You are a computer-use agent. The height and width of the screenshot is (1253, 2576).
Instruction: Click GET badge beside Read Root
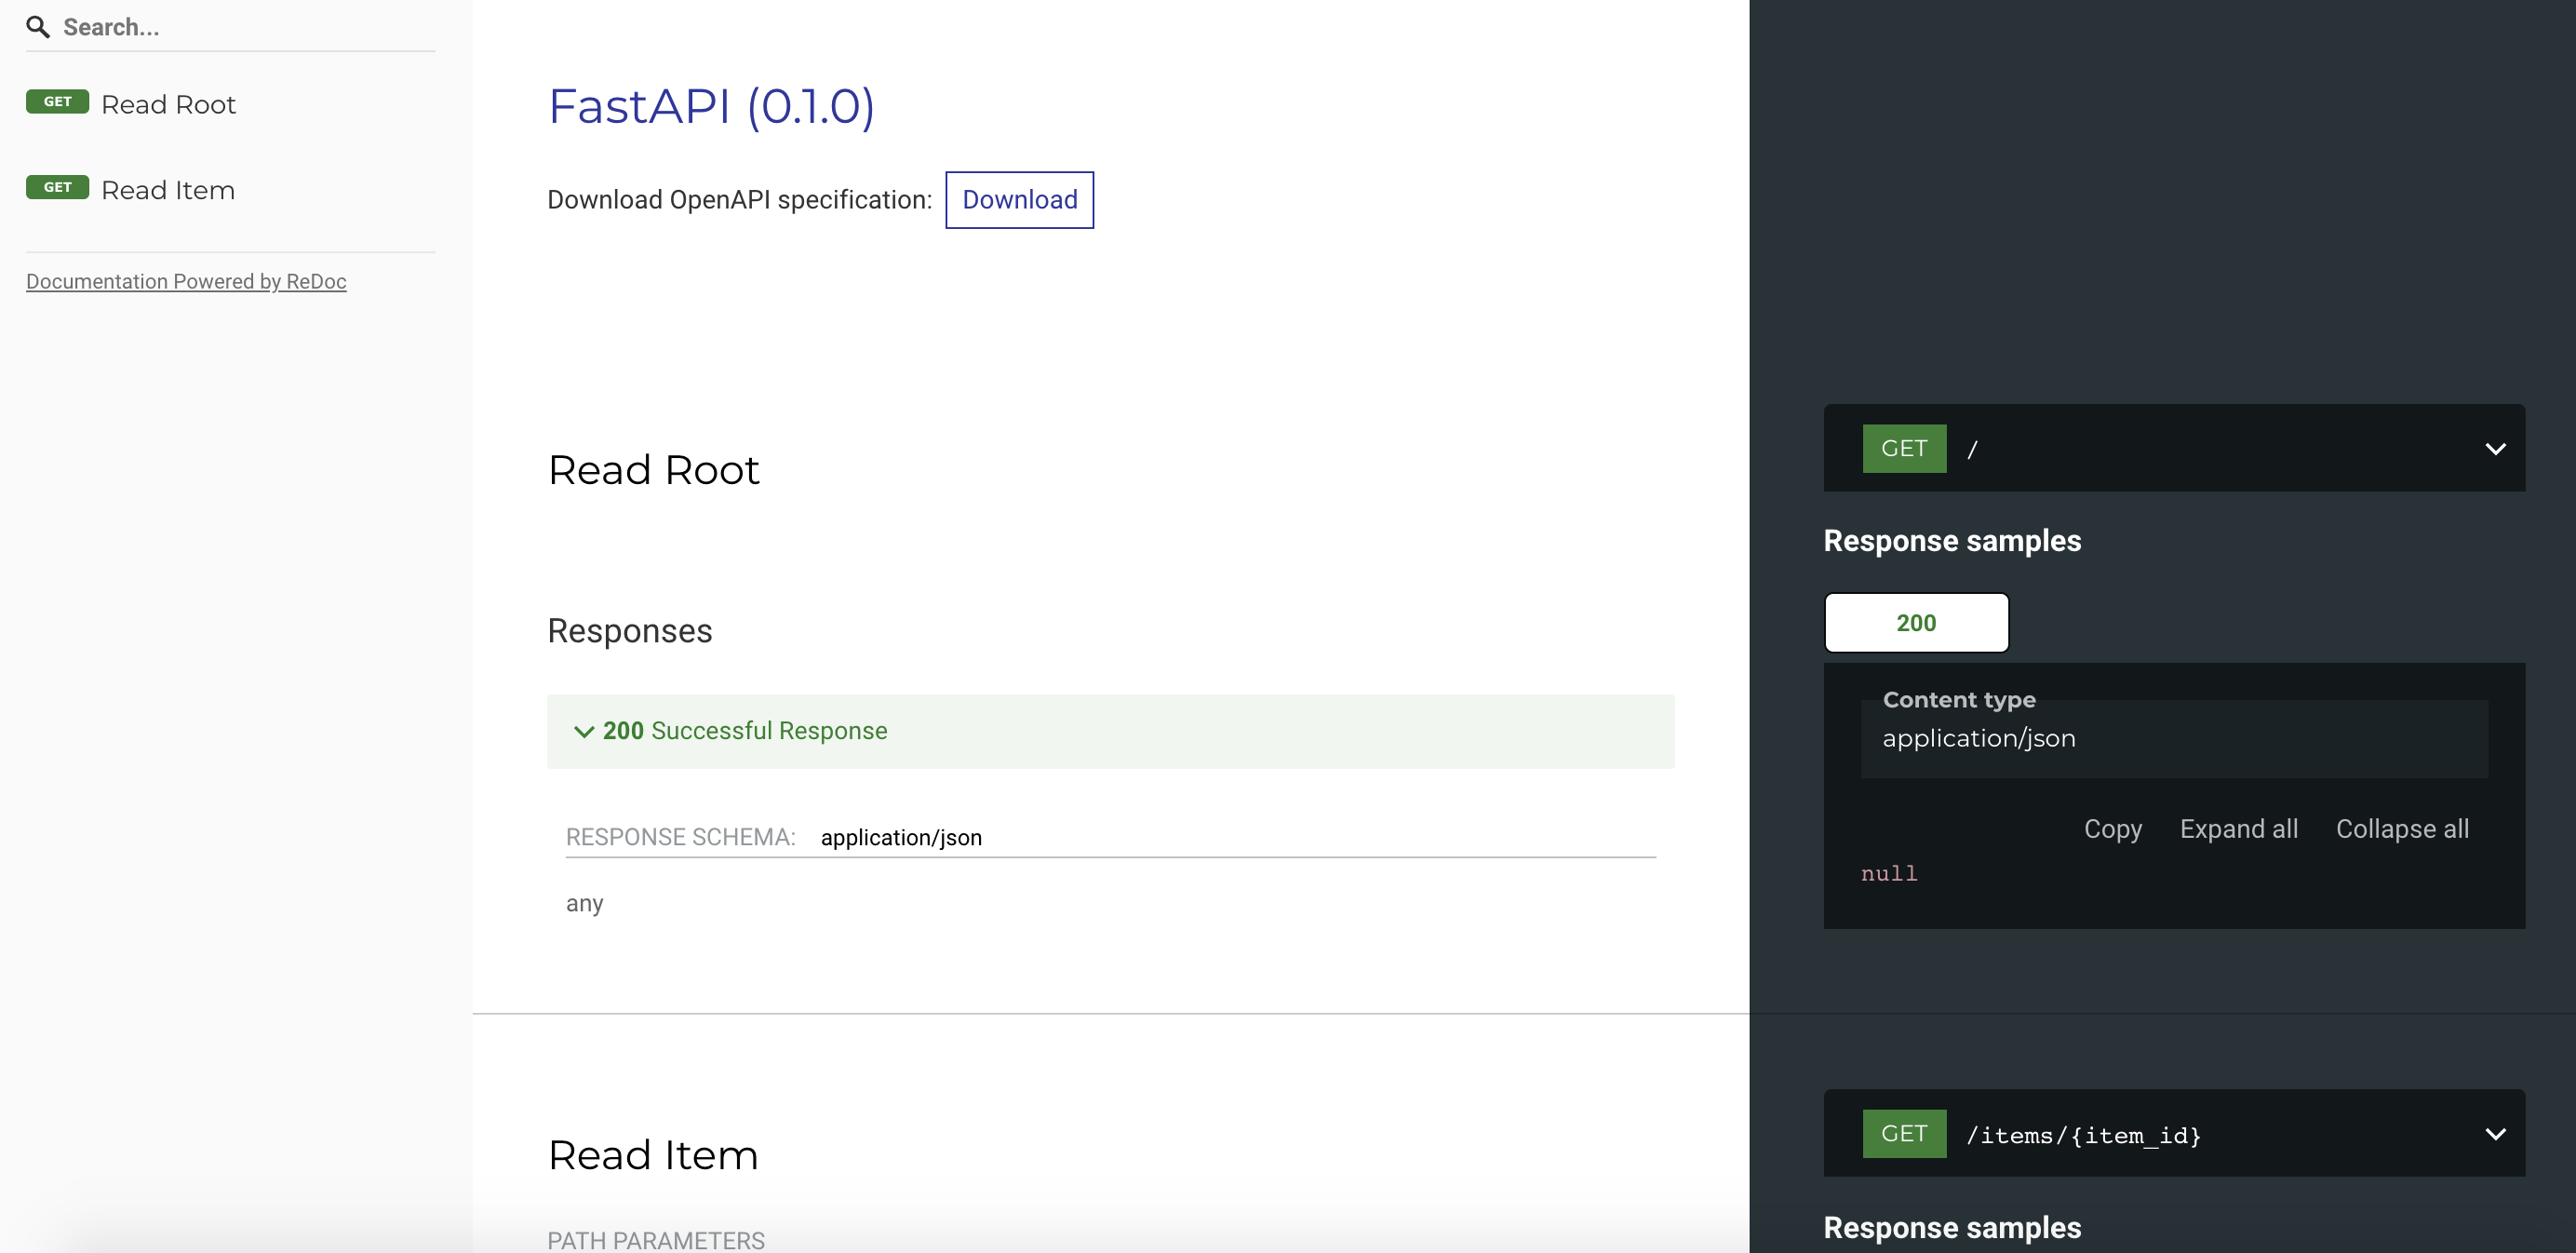coord(57,102)
